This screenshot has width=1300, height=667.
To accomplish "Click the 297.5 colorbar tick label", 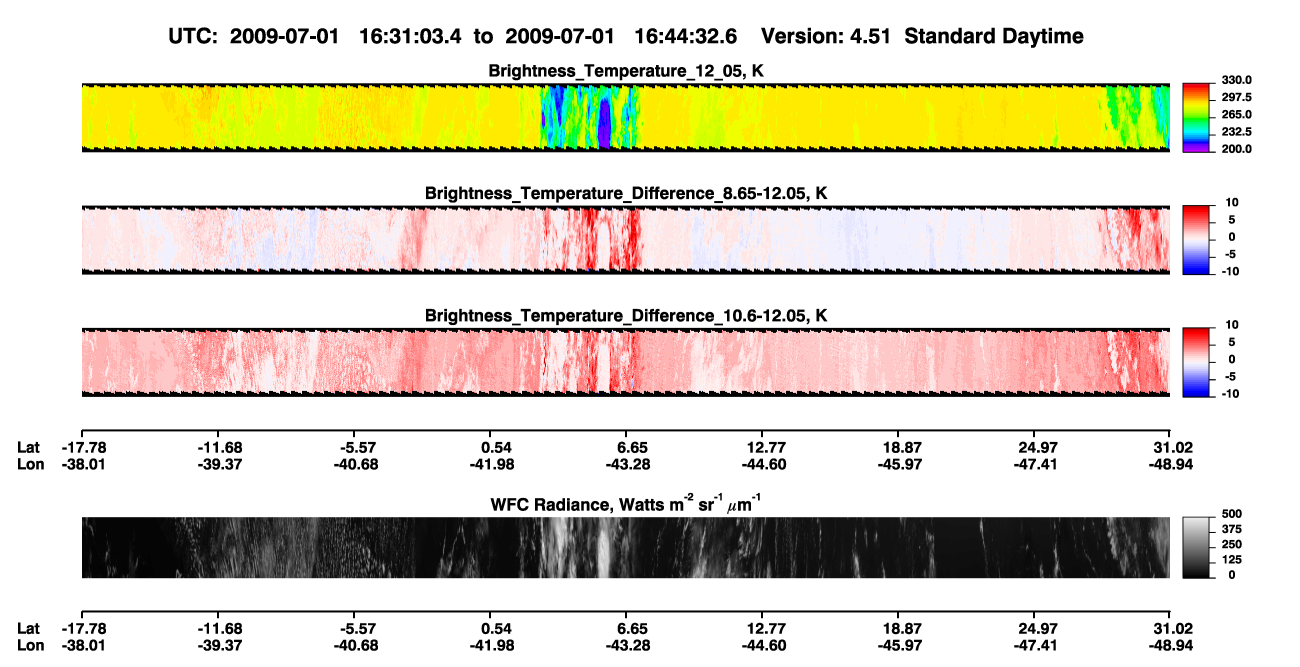I will coord(1238,98).
